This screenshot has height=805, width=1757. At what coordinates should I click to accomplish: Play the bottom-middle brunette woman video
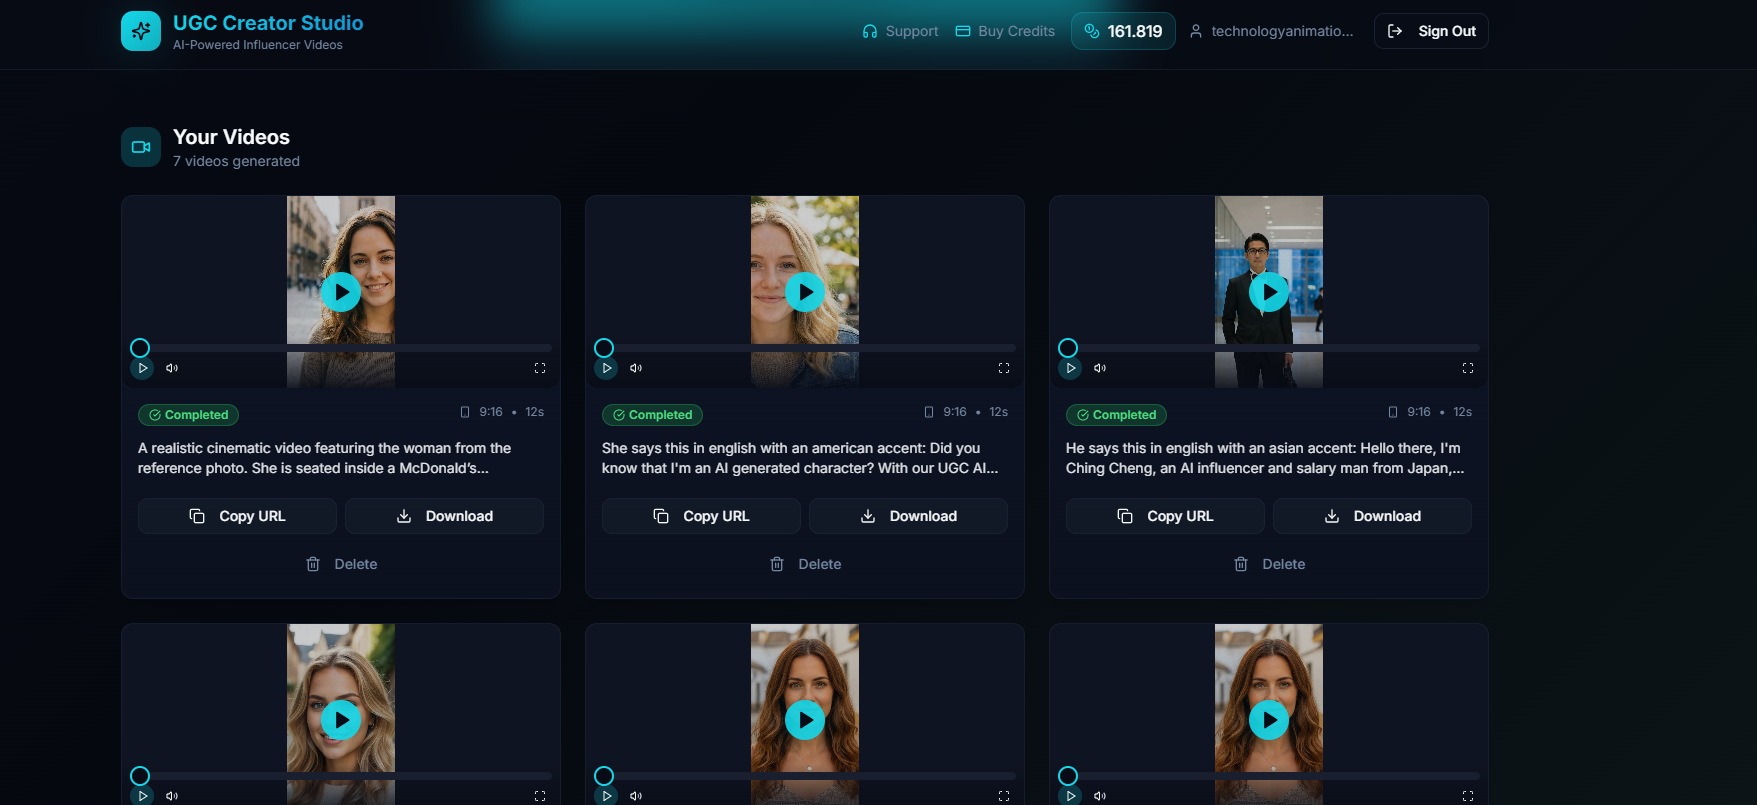805,720
